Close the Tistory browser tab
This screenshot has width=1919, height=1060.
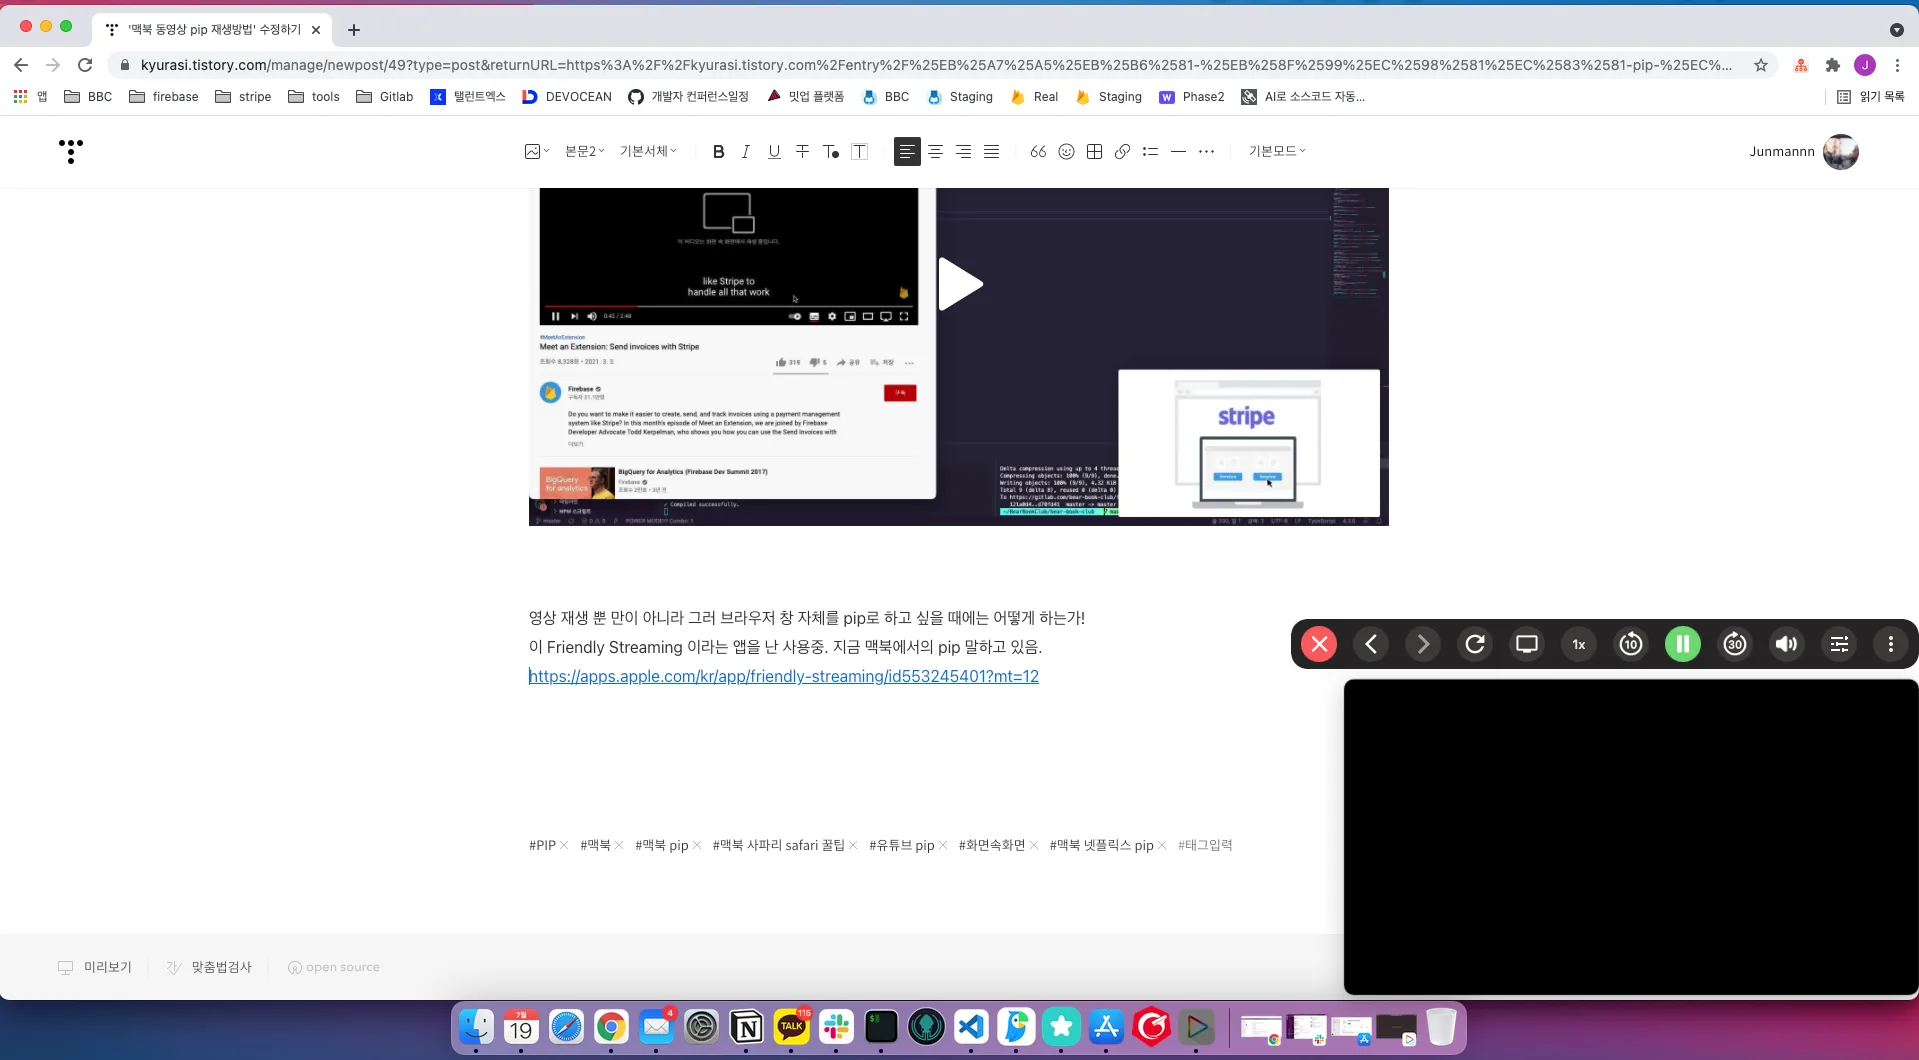[316, 30]
